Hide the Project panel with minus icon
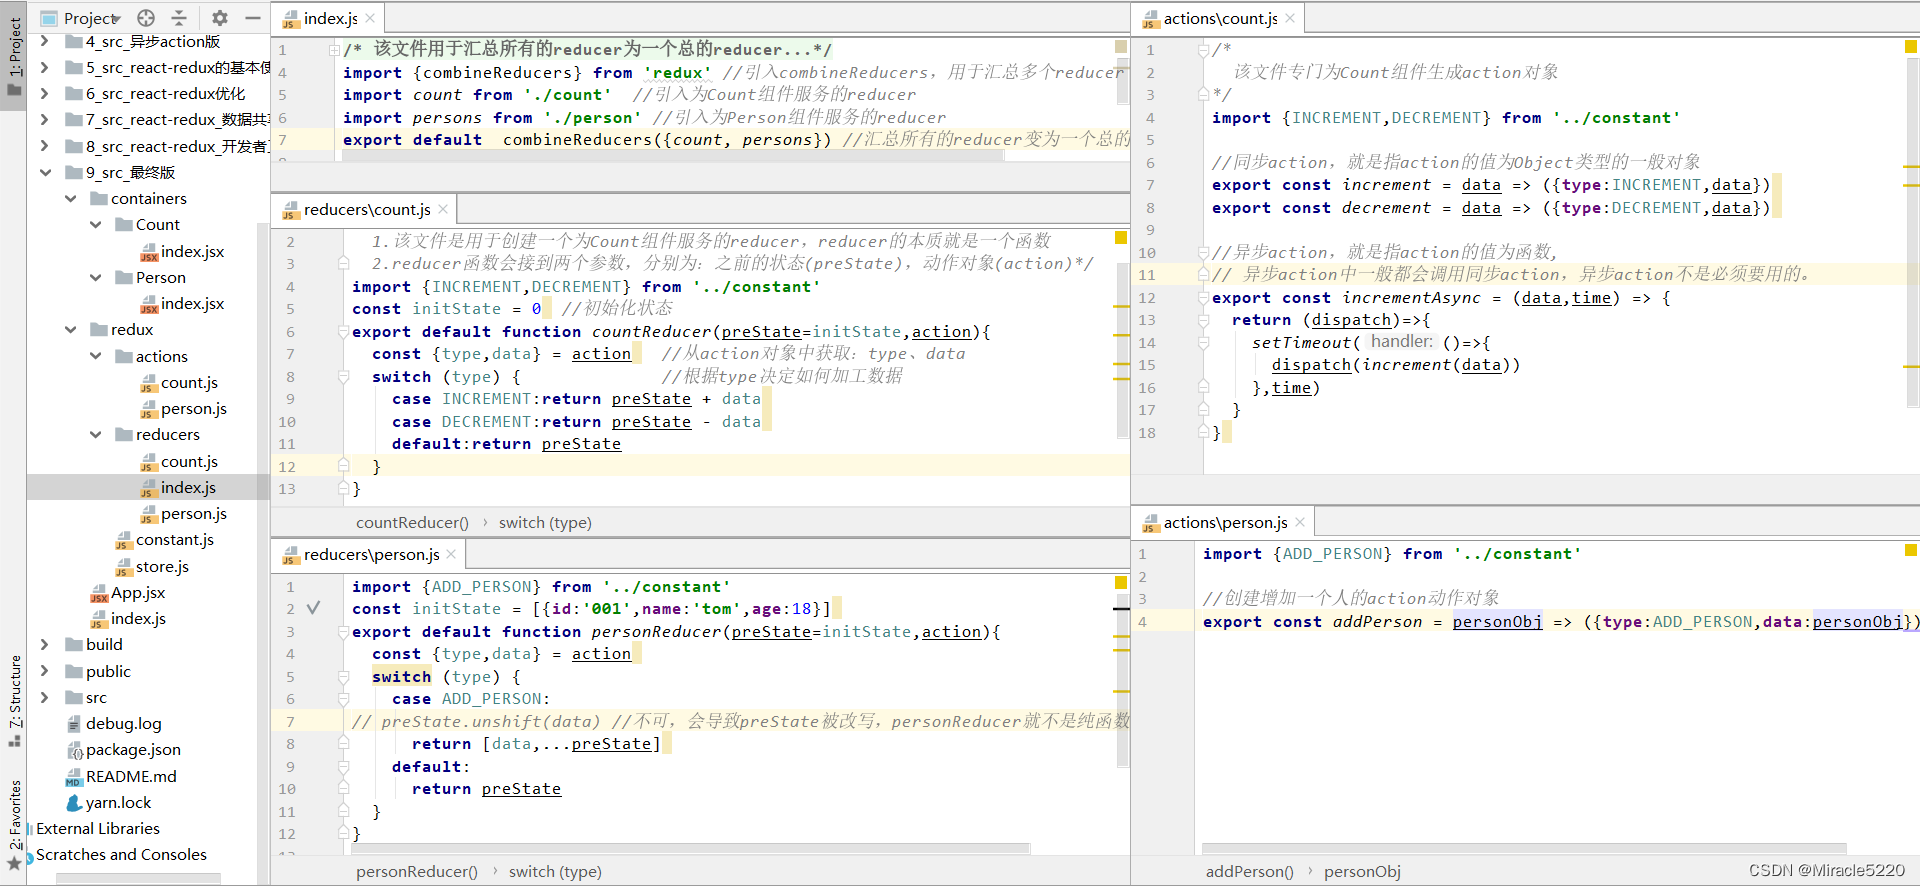 tap(253, 18)
